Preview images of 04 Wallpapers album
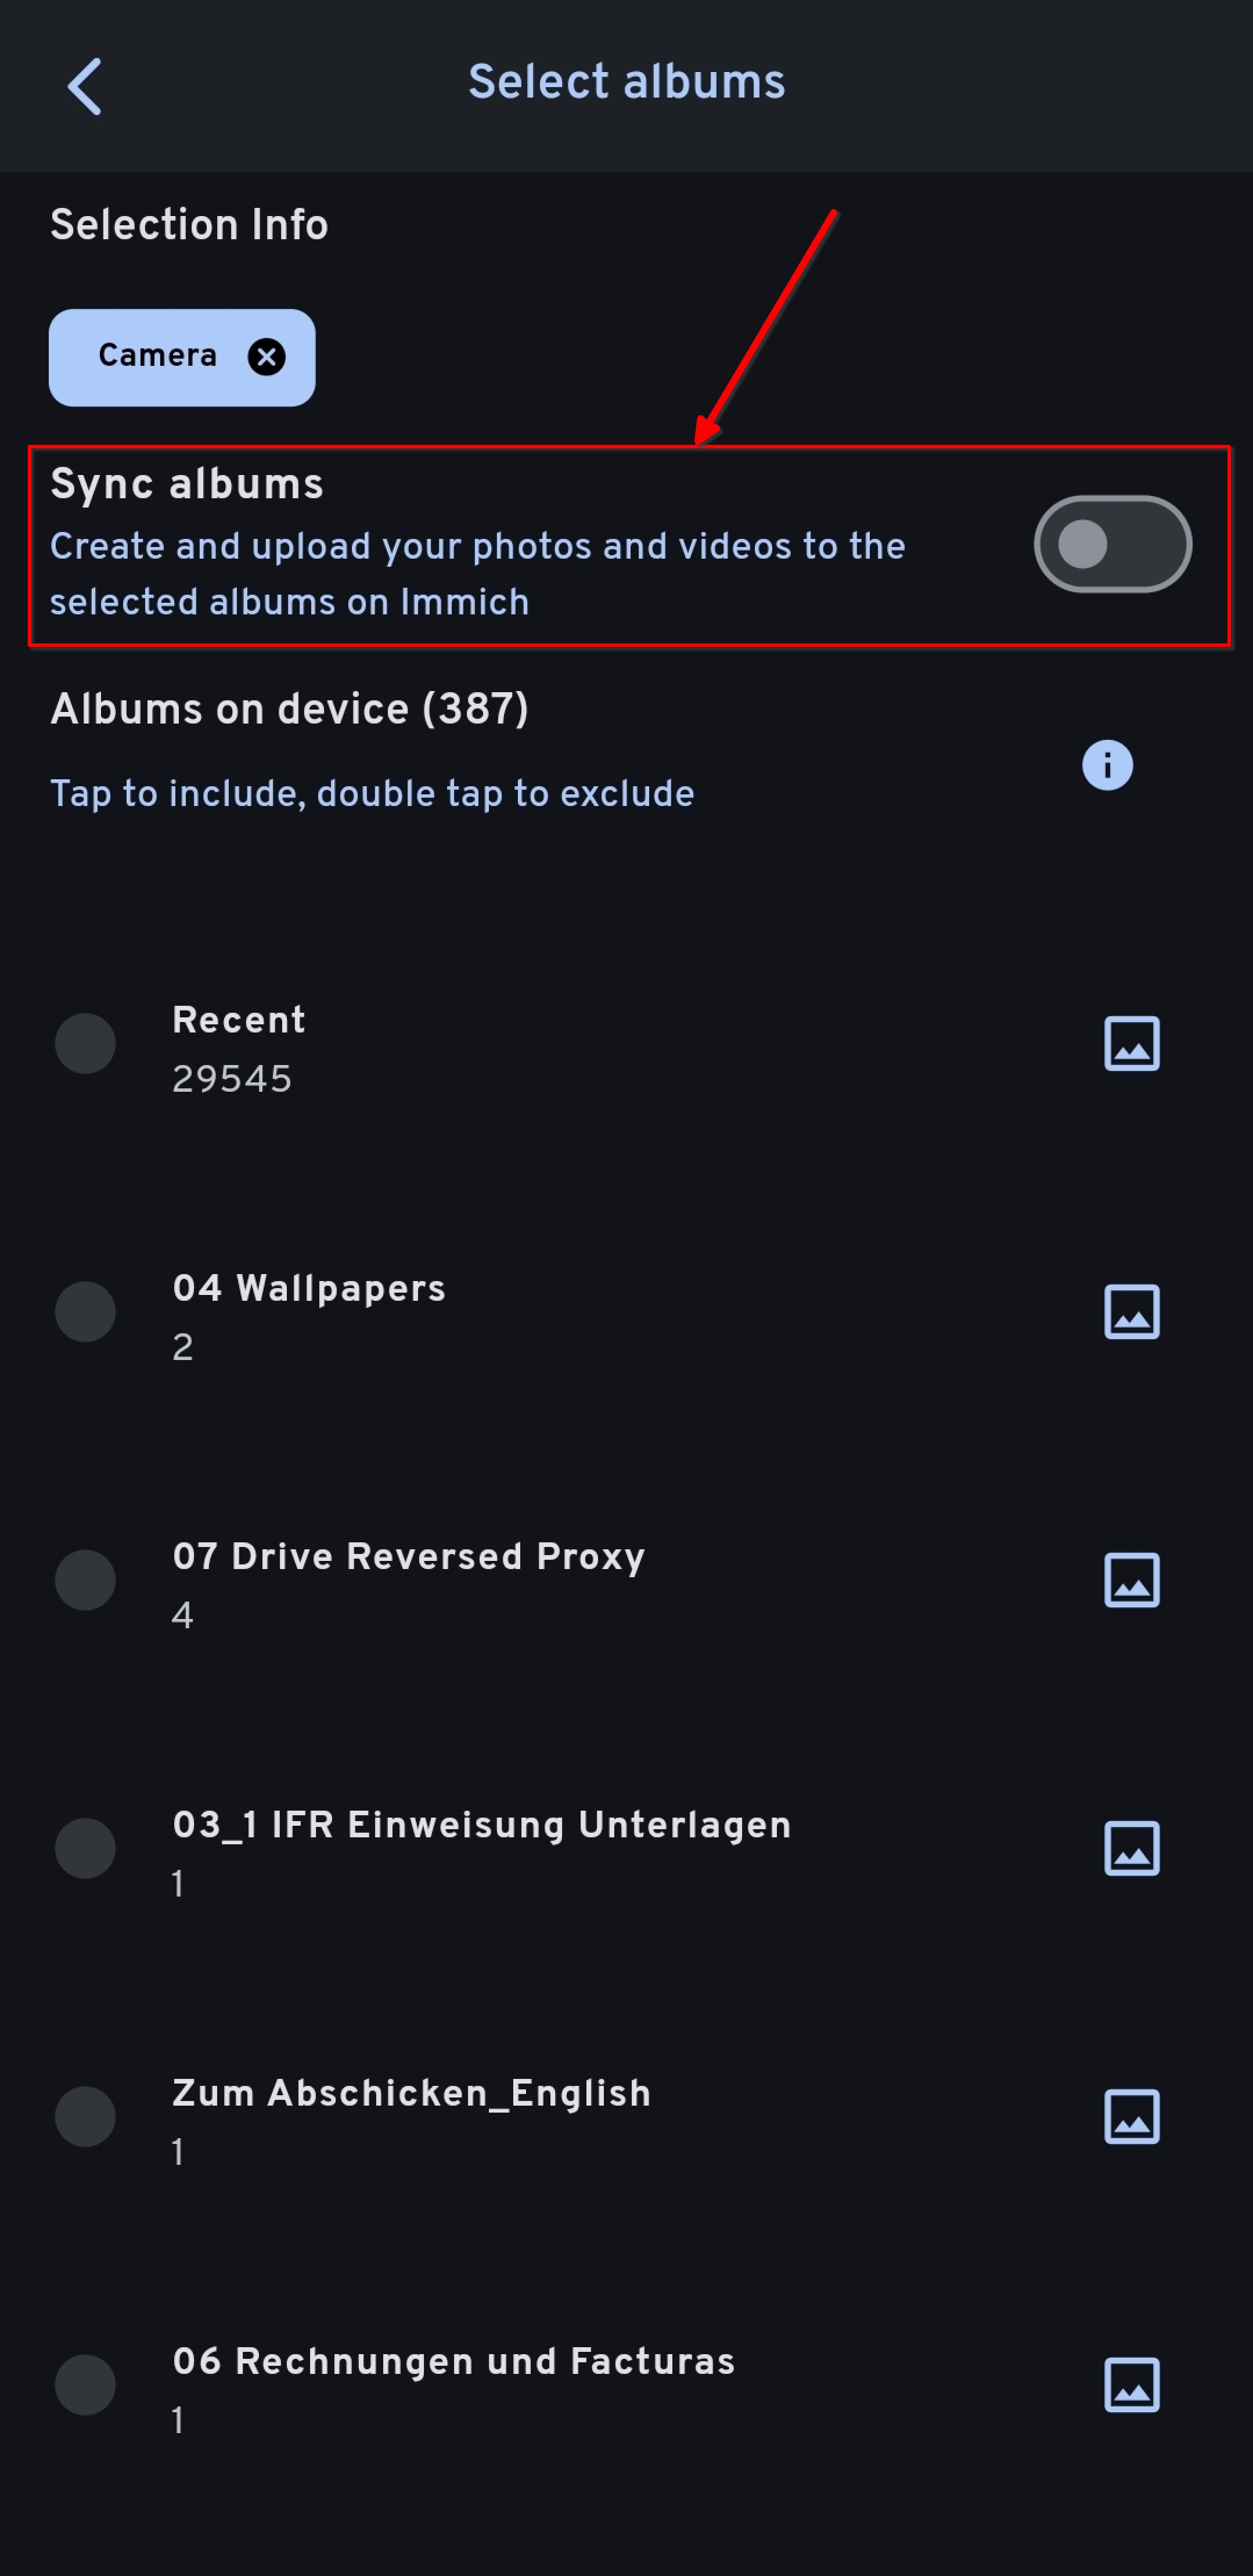The image size is (1253, 2576). 1131,1312
